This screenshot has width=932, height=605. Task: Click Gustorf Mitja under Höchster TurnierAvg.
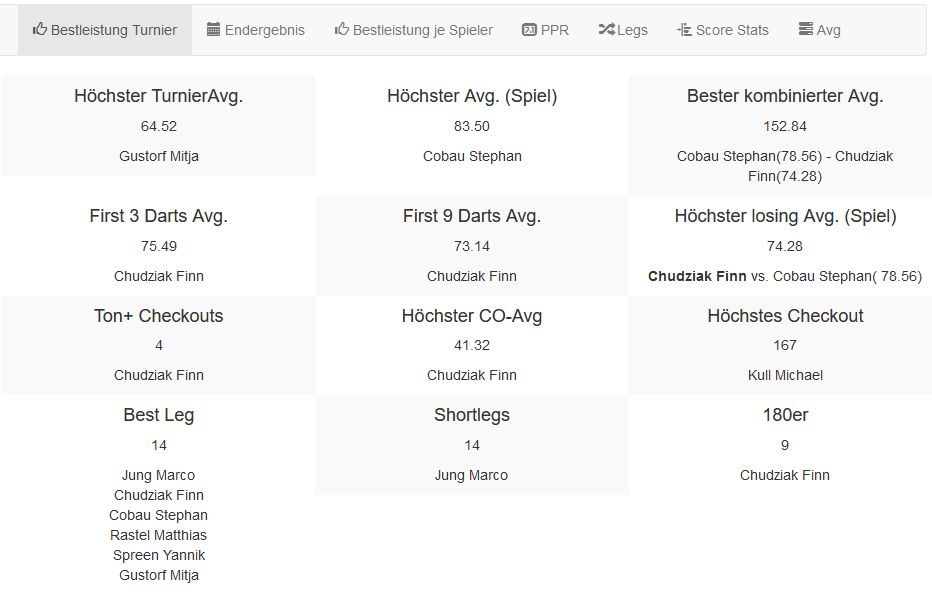click(159, 156)
